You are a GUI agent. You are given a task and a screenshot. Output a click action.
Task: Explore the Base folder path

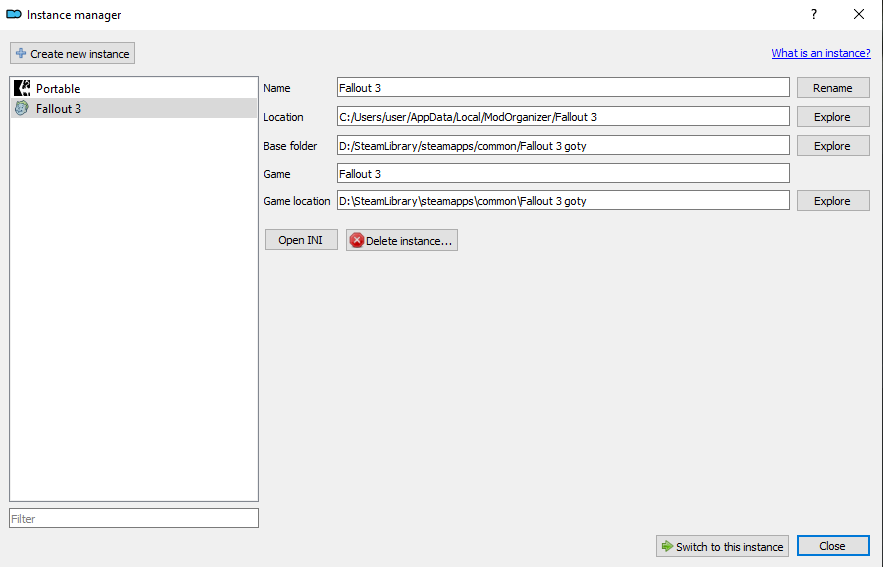833,146
